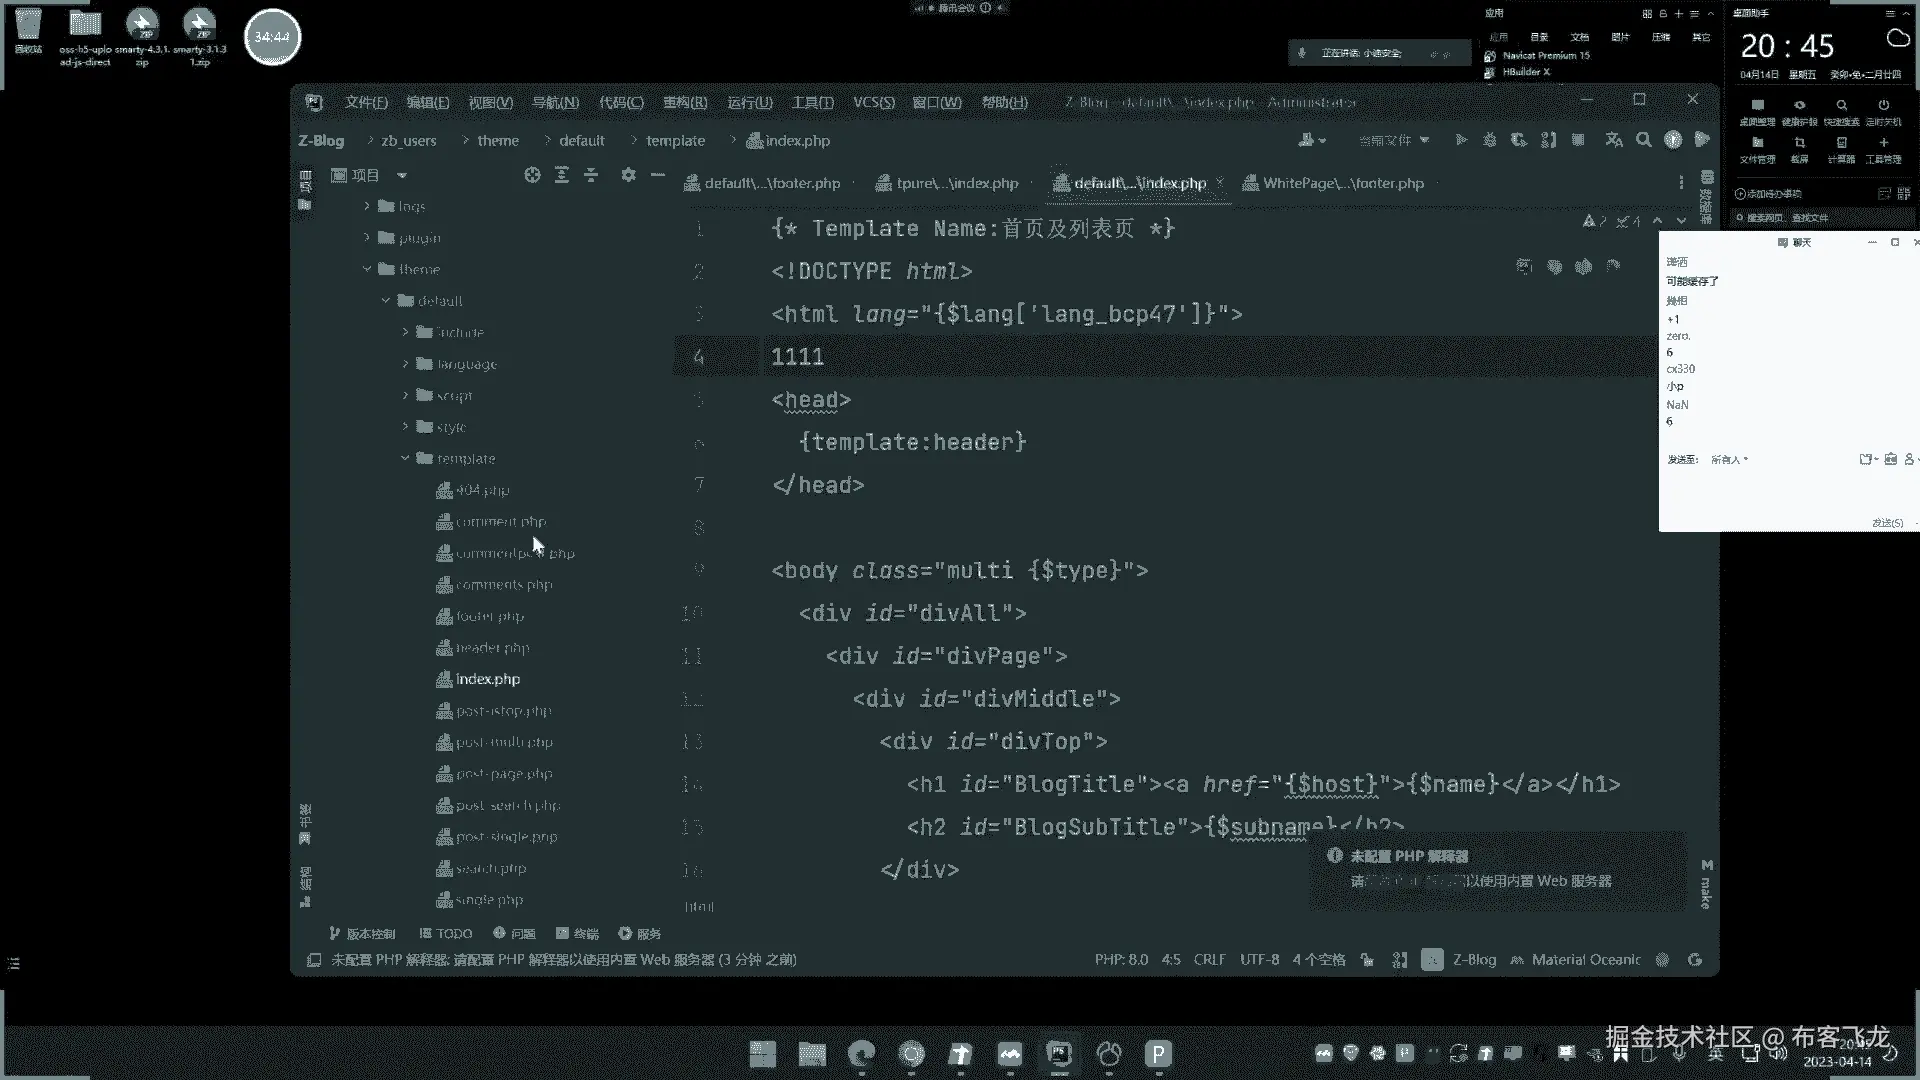The width and height of the screenshot is (1920, 1080).
Task: Collapse the template folder in tree
Action: (405, 459)
